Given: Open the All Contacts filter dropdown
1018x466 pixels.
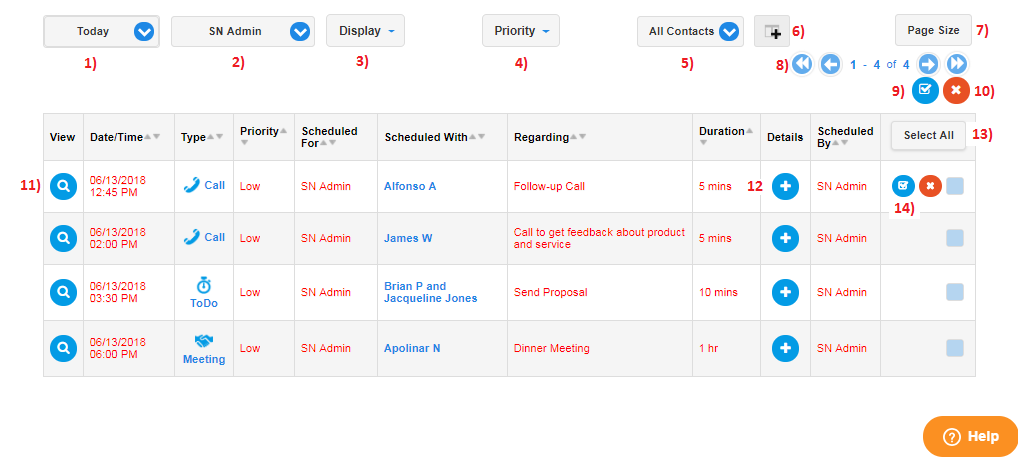Looking at the screenshot, I should pyautogui.click(x=690, y=31).
